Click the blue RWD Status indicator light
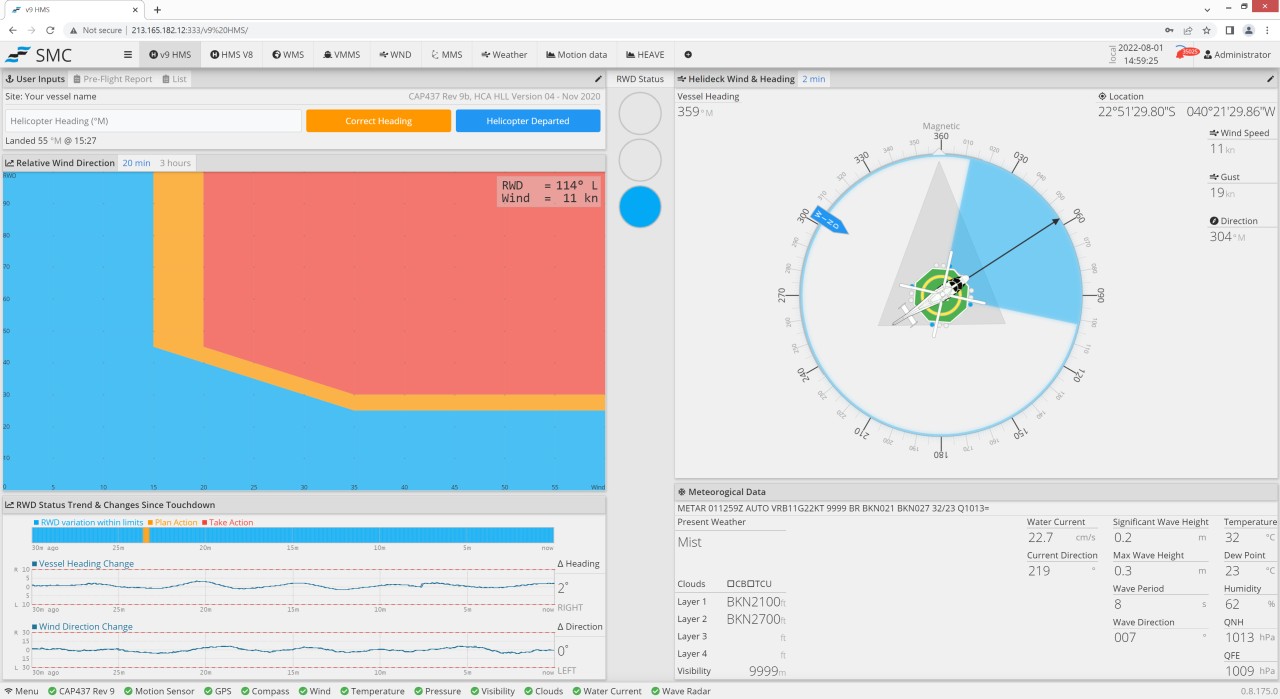The image size is (1280, 699). click(x=640, y=207)
